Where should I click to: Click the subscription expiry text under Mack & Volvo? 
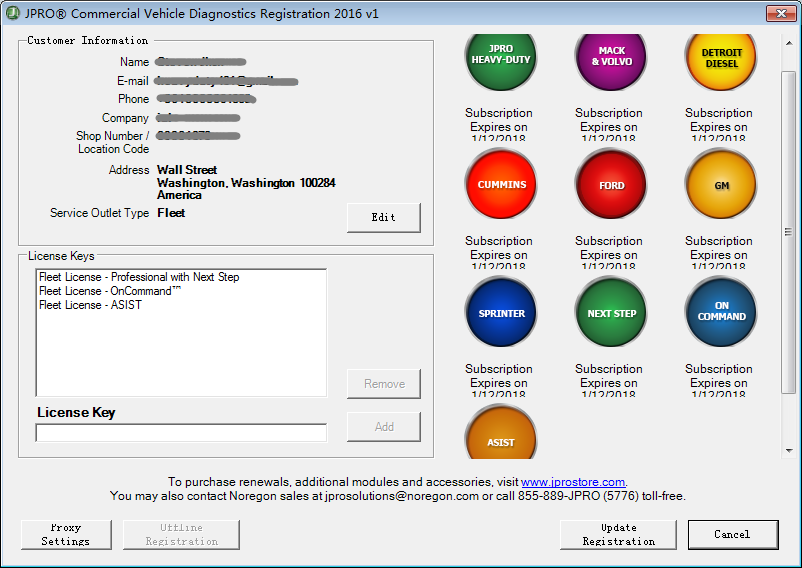[609, 125]
